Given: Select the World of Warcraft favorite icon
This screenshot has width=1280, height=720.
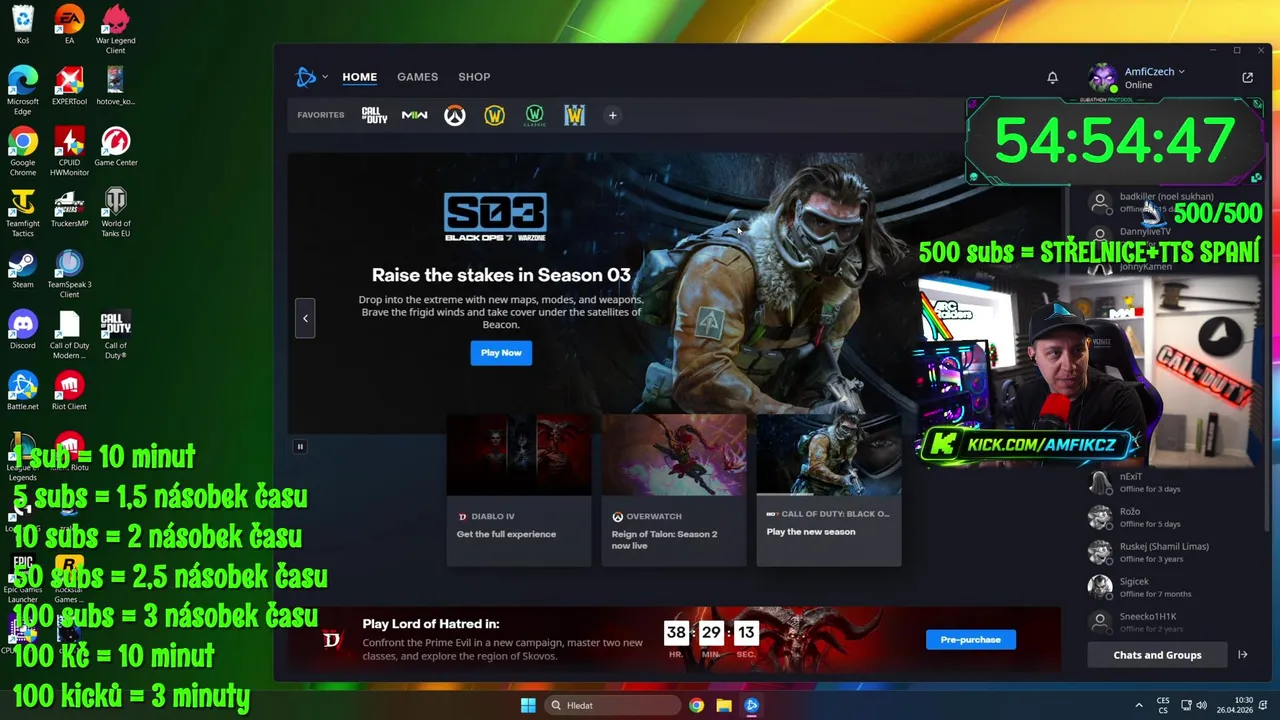Looking at the screenshot, I should [494, 115].
